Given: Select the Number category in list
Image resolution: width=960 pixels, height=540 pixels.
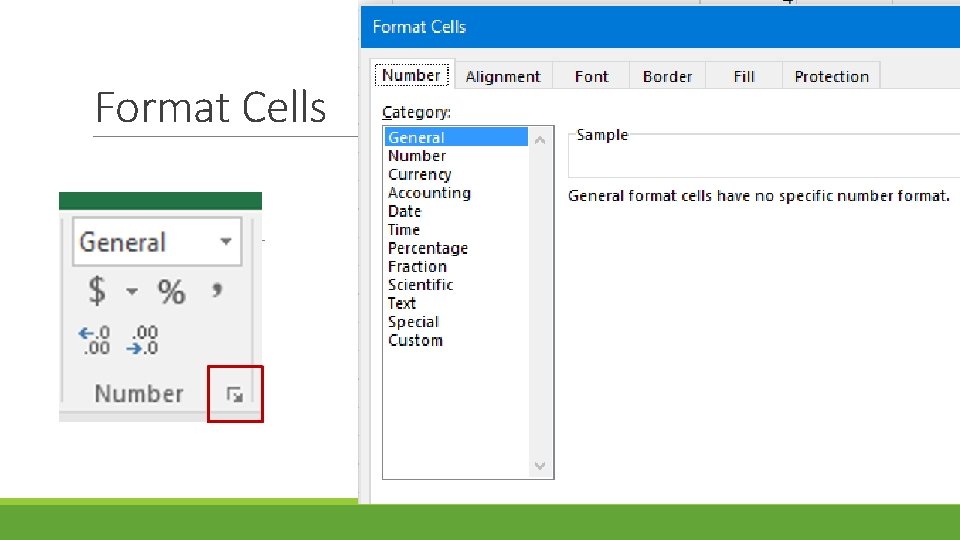Looking at the screenshot, I should 456,156.
